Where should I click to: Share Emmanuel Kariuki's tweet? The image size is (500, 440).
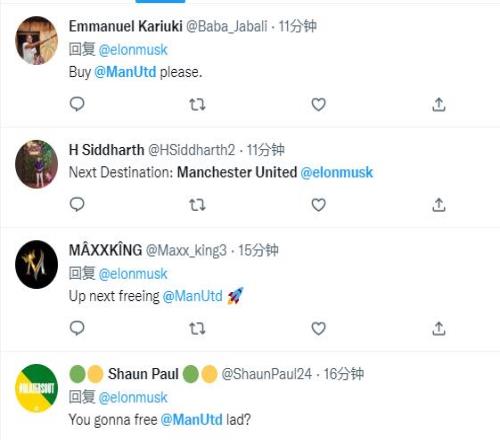tap(439, 104)
